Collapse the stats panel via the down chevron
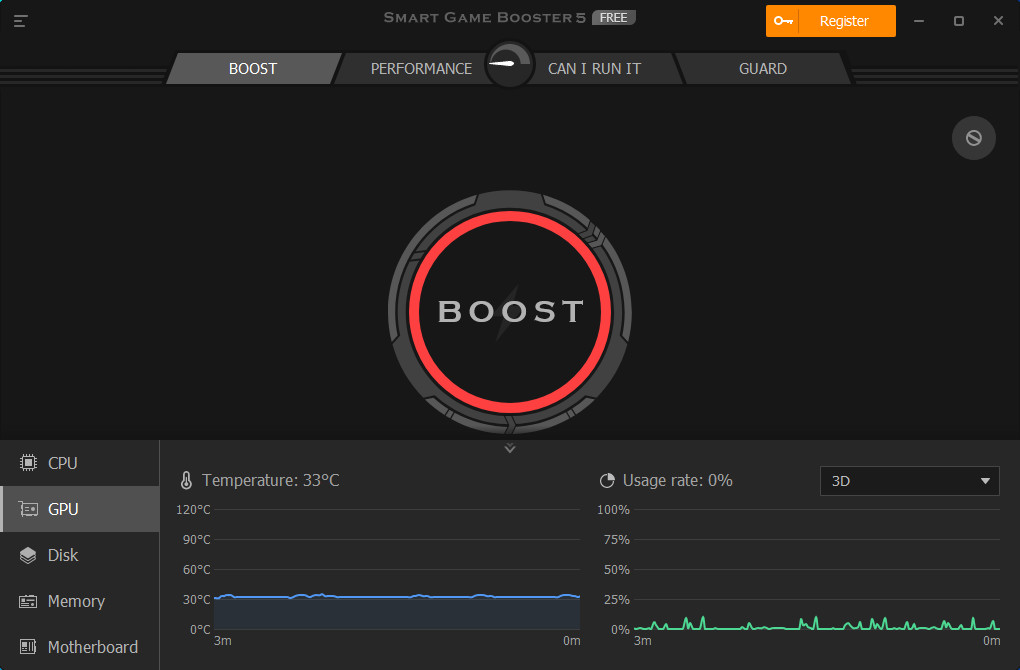Viewport: 1020px width, 670px height. tap(509, 448)
